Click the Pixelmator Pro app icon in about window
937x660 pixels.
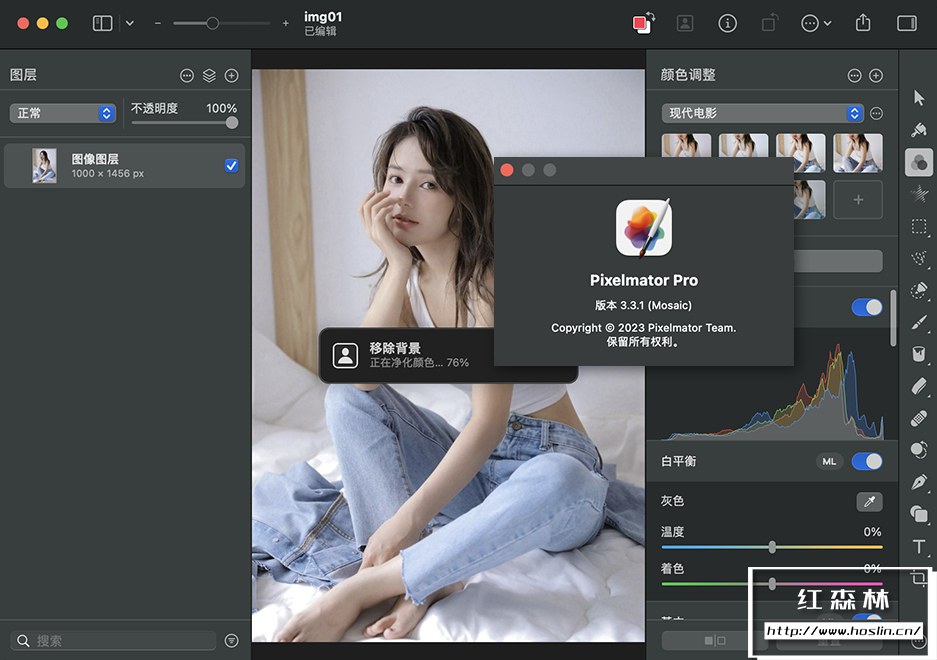pyautogui.click(x=644, y=228)
